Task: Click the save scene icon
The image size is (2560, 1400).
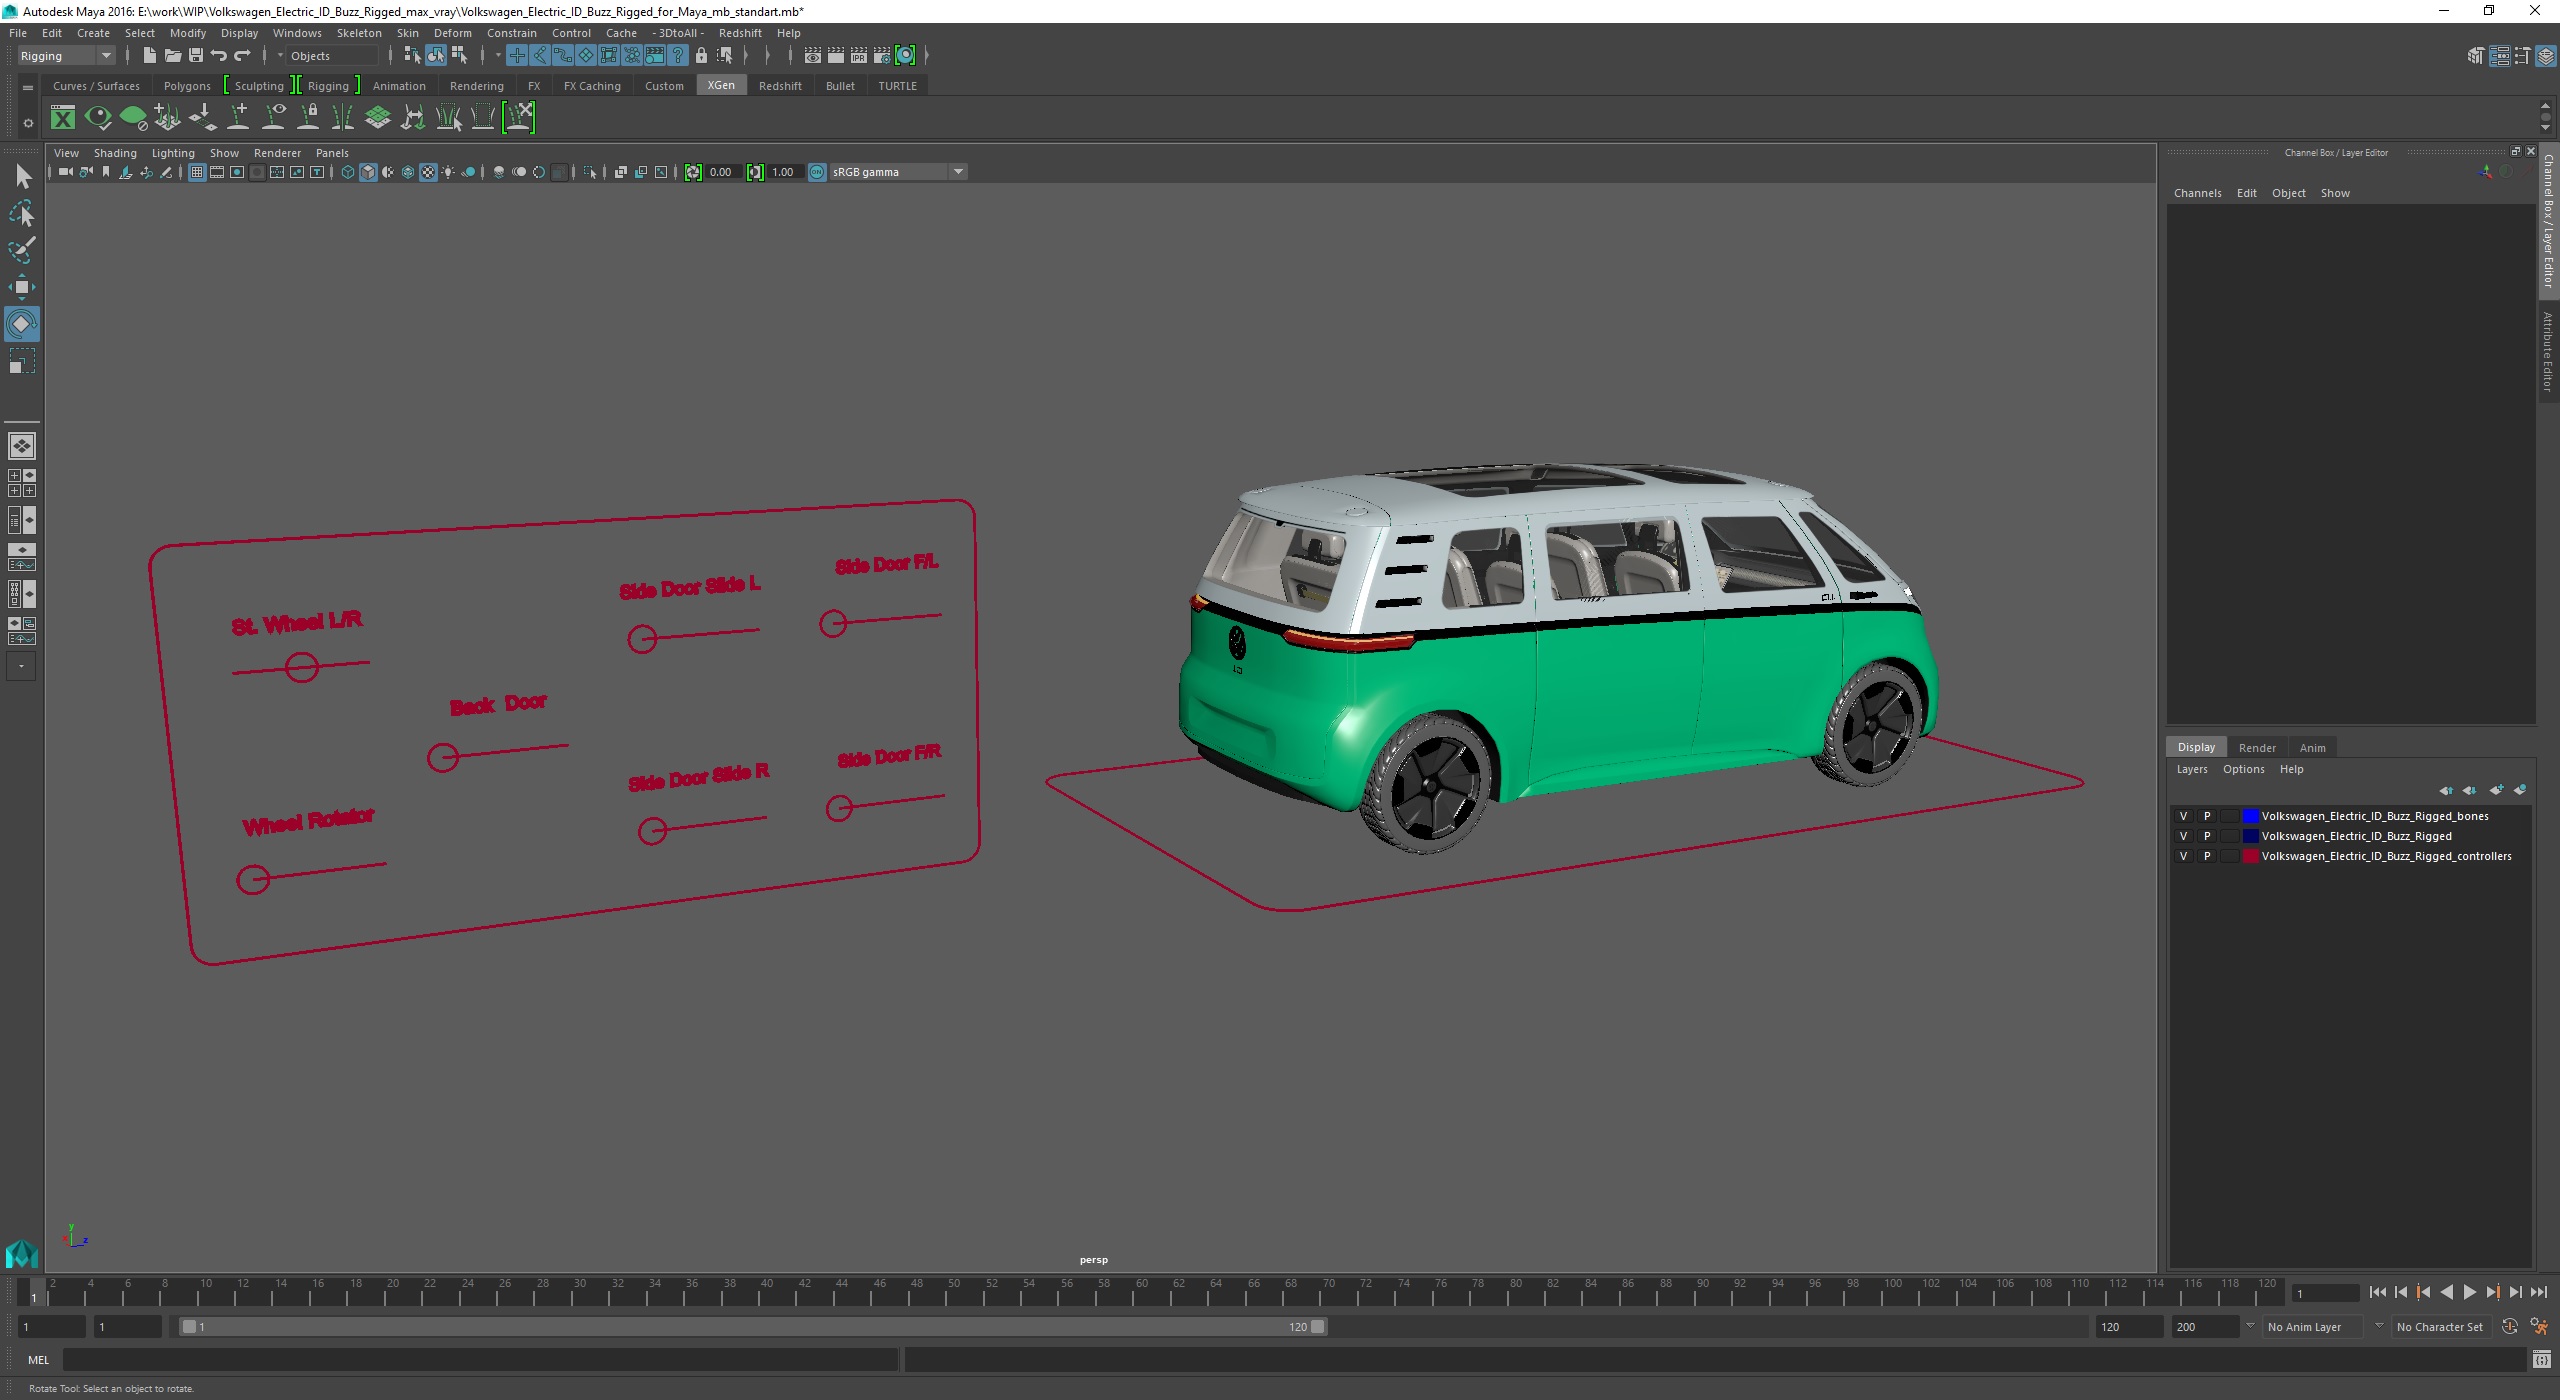Action: (x=195, y=56)
